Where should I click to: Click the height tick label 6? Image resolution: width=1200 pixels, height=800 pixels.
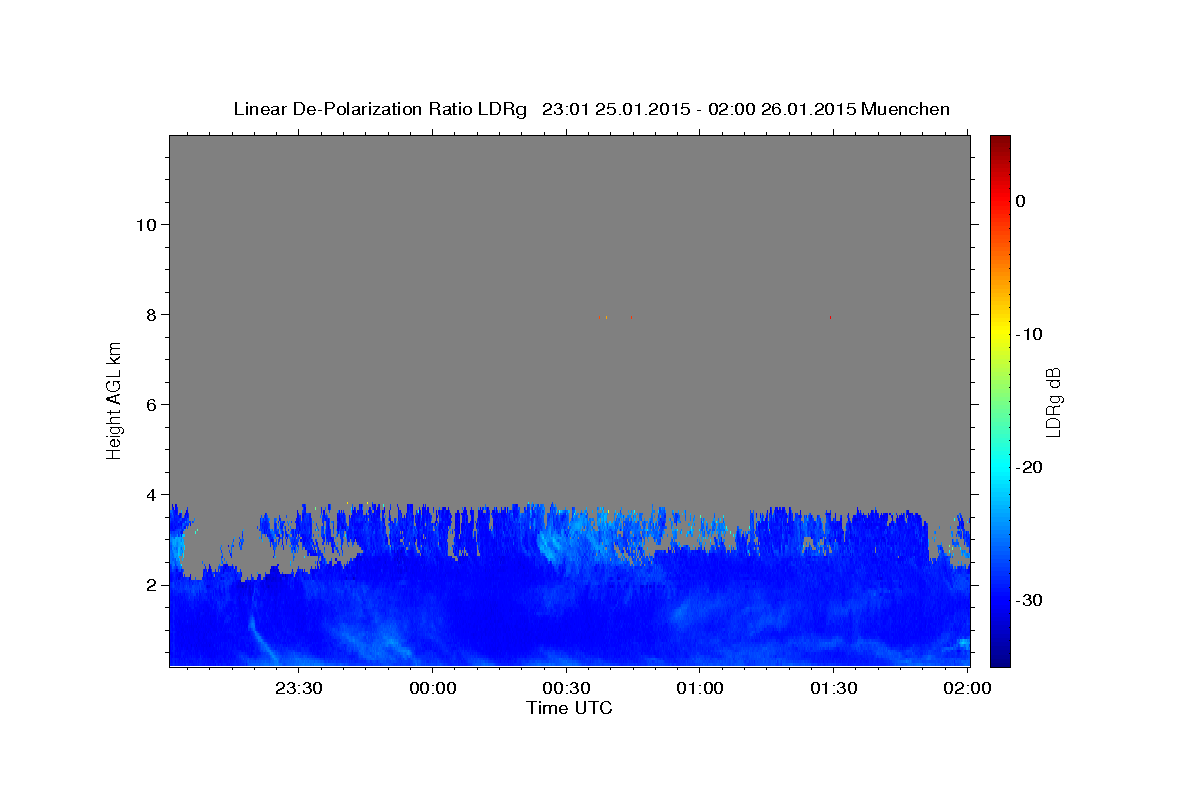[x=149, y=404]
